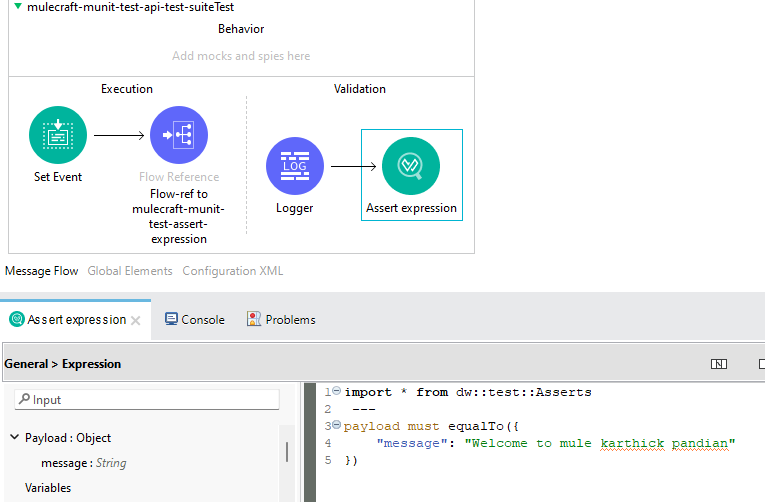Click the Input search field
765x502 pixels.
click(x=150, y=400)
